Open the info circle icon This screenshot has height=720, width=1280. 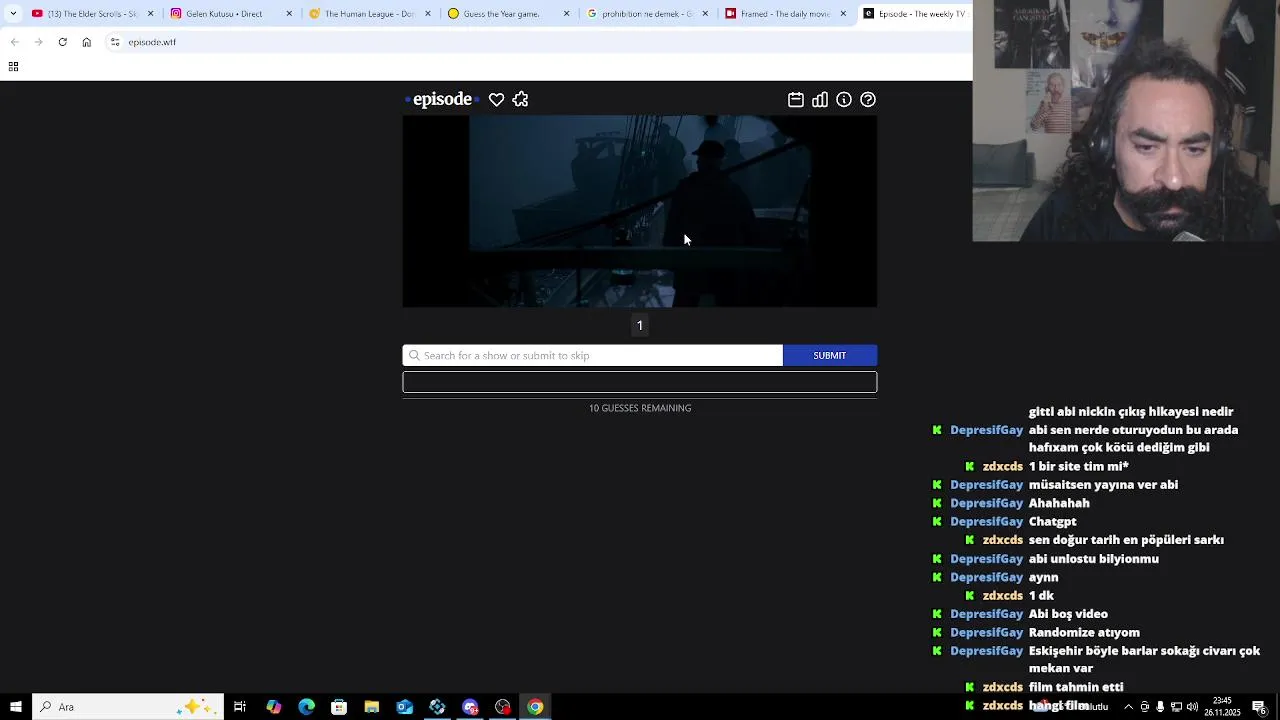[x=844, y=100]
